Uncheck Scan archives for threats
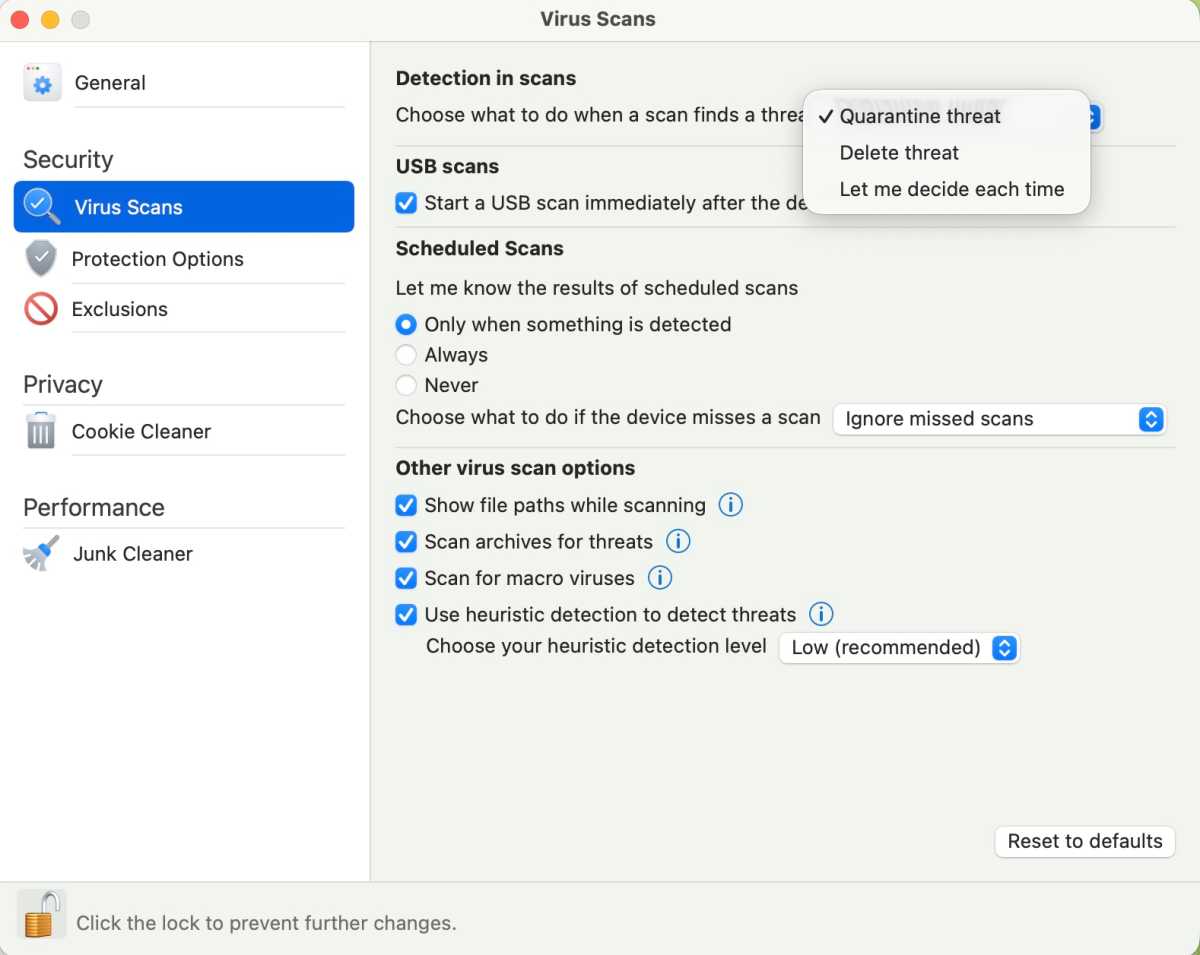 tap(406, 542)
